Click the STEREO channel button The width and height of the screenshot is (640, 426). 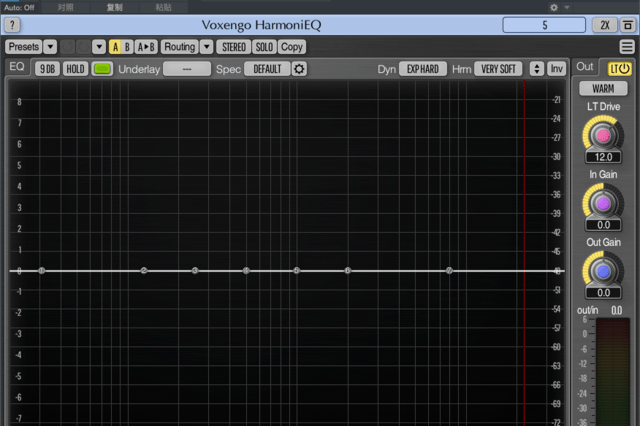[234, 47]
